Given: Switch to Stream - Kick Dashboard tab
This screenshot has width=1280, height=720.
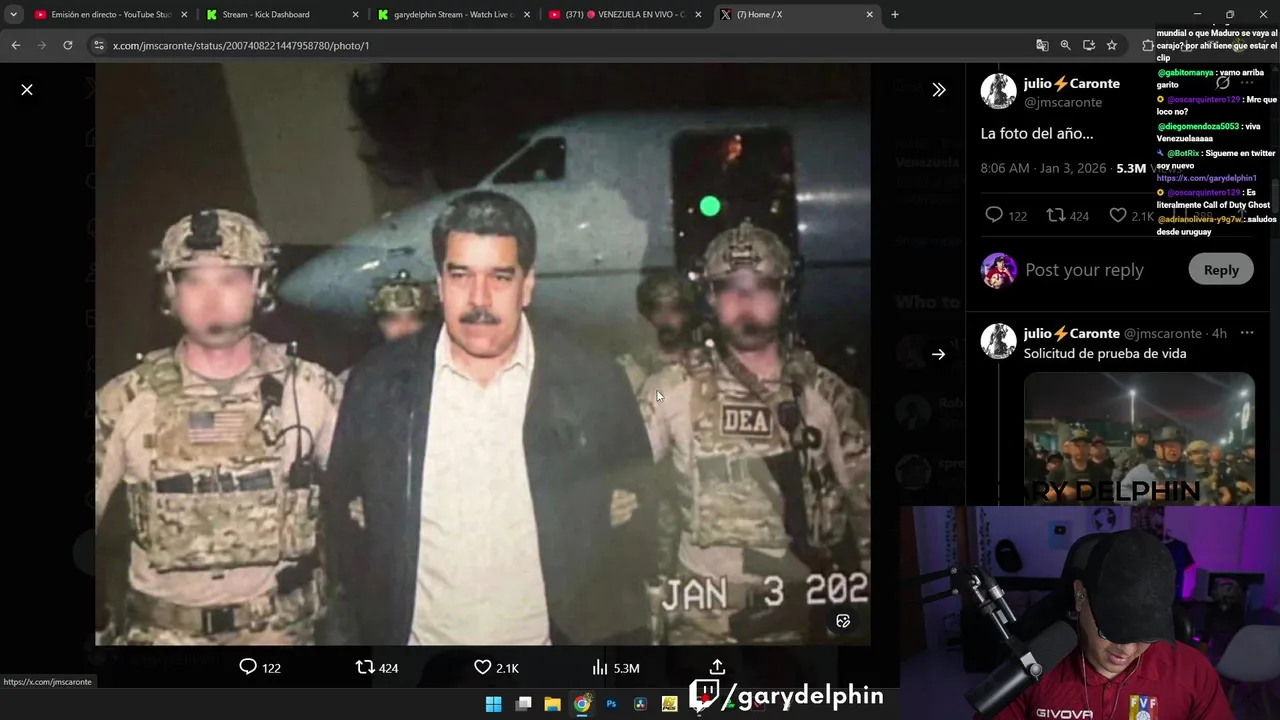Looking at the screenshot, I should 282,14.
